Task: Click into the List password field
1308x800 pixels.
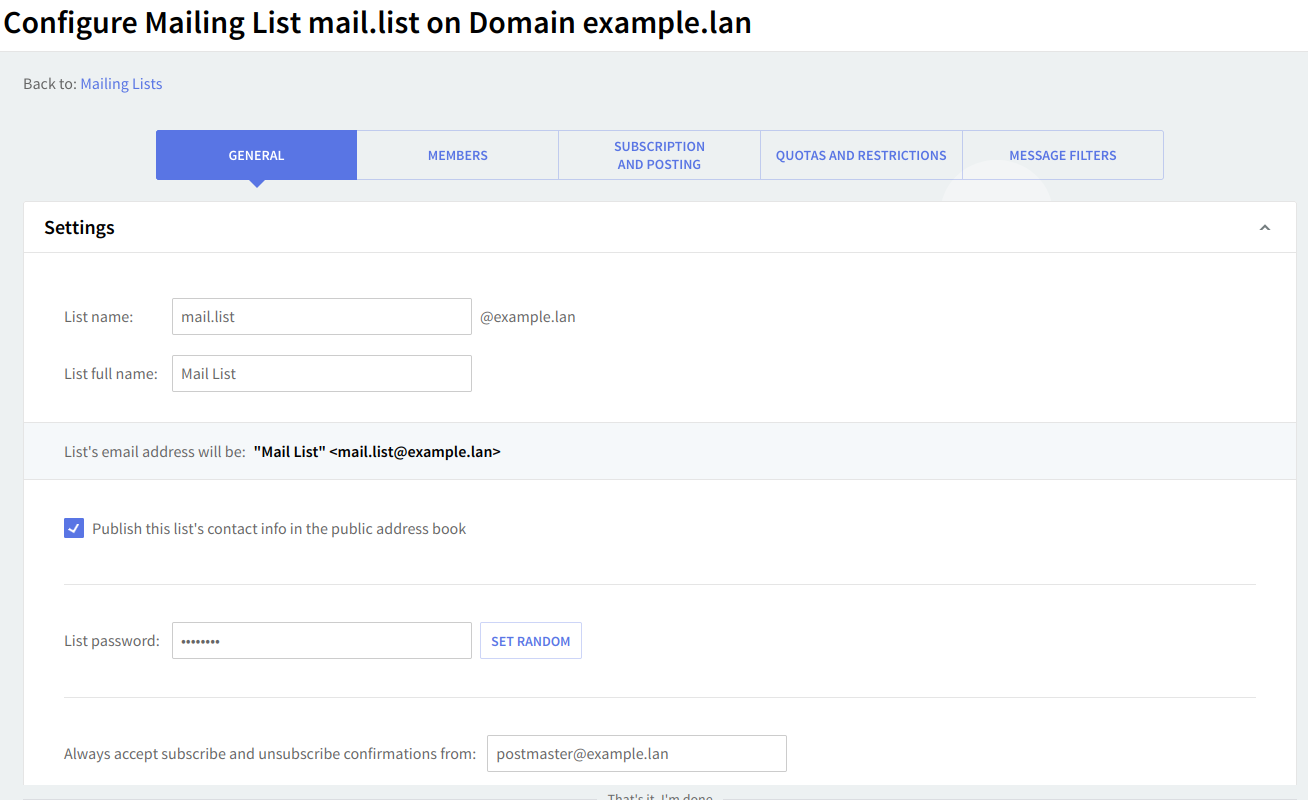Action: (x=321, y=641)
